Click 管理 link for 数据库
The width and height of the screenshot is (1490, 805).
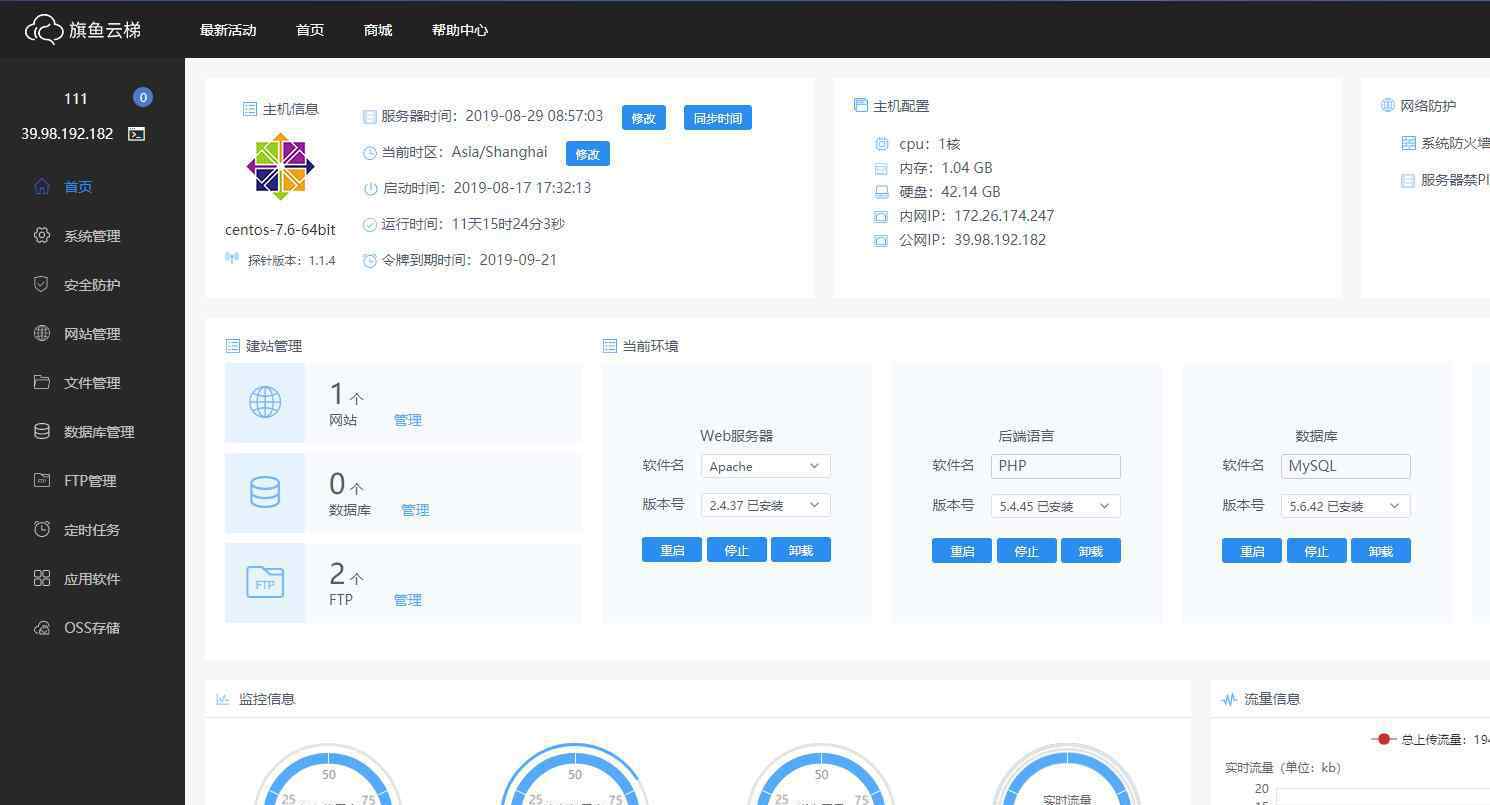tap(415, 510)
